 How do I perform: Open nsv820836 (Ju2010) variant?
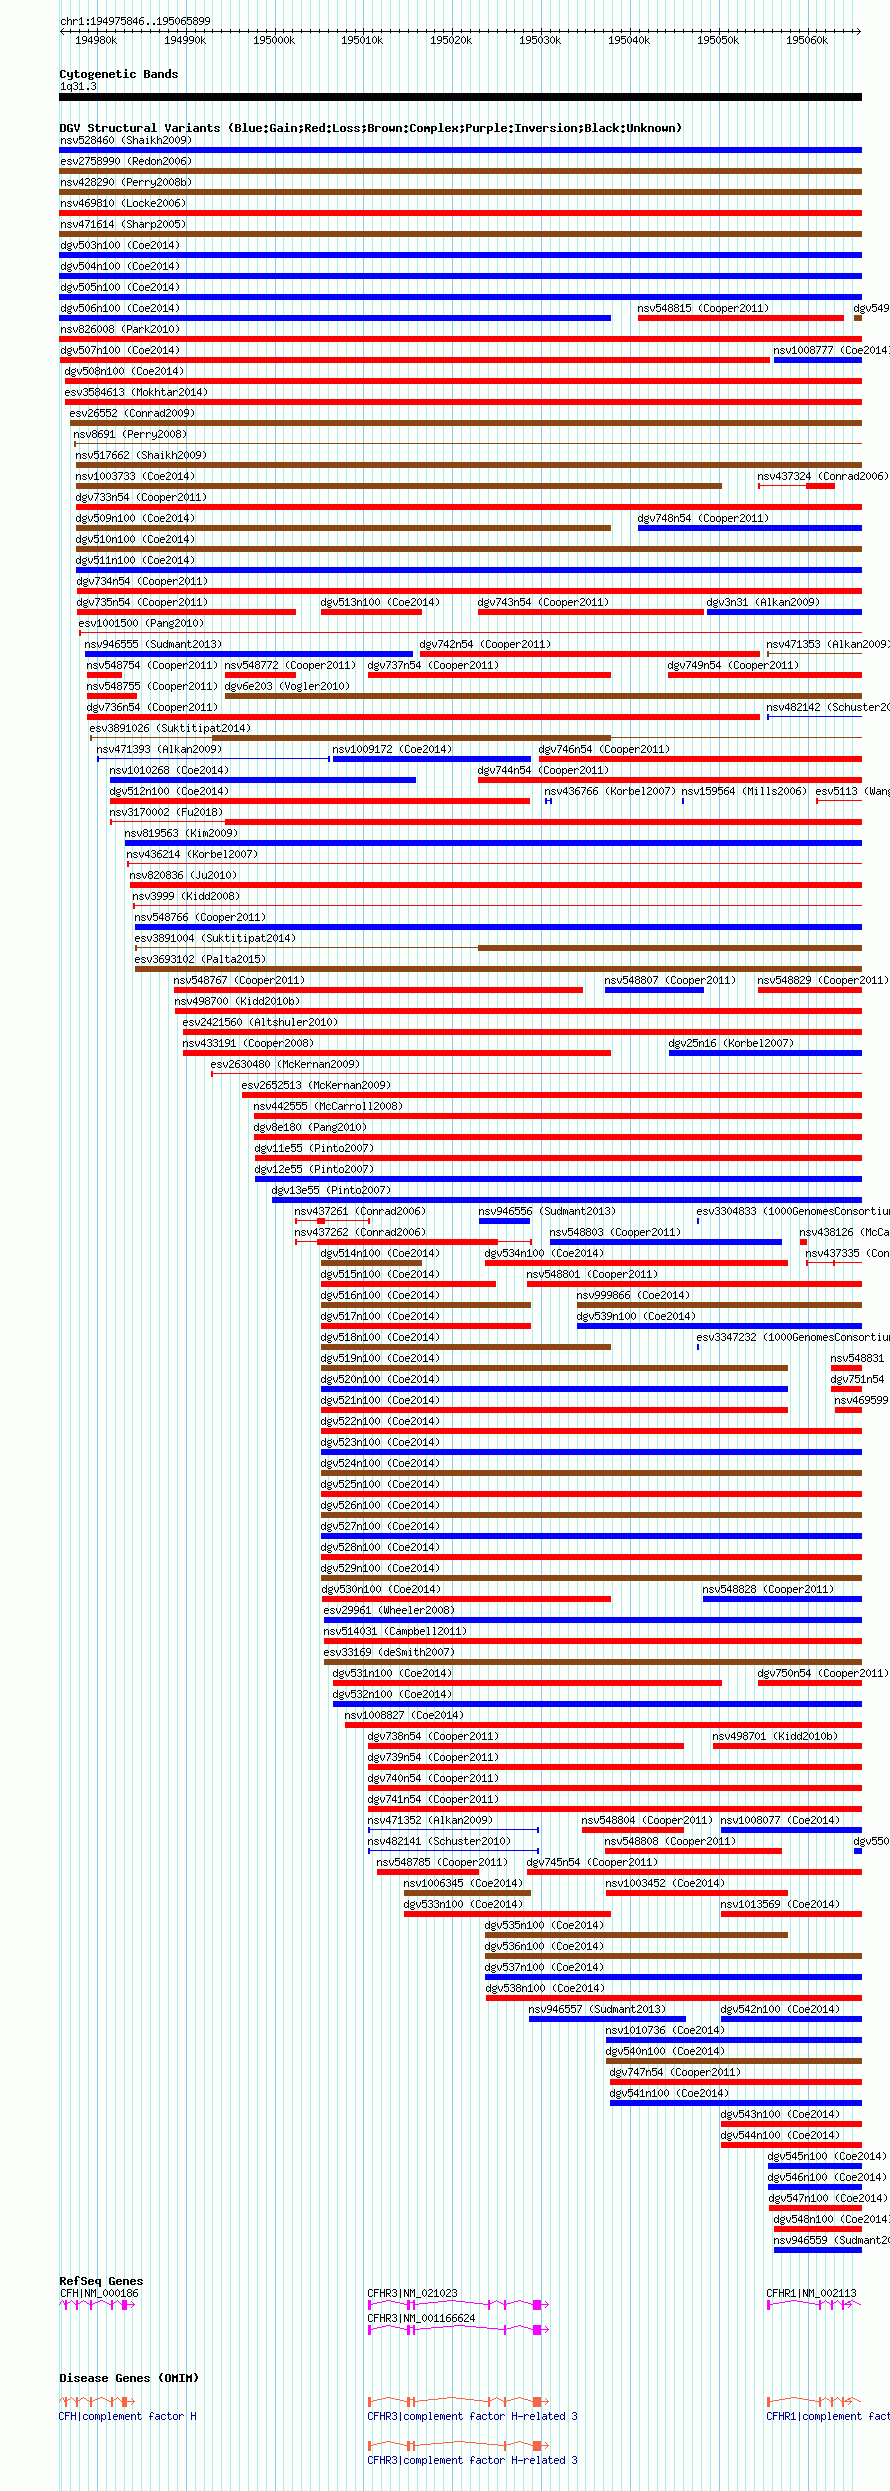(x=183, y=875)
